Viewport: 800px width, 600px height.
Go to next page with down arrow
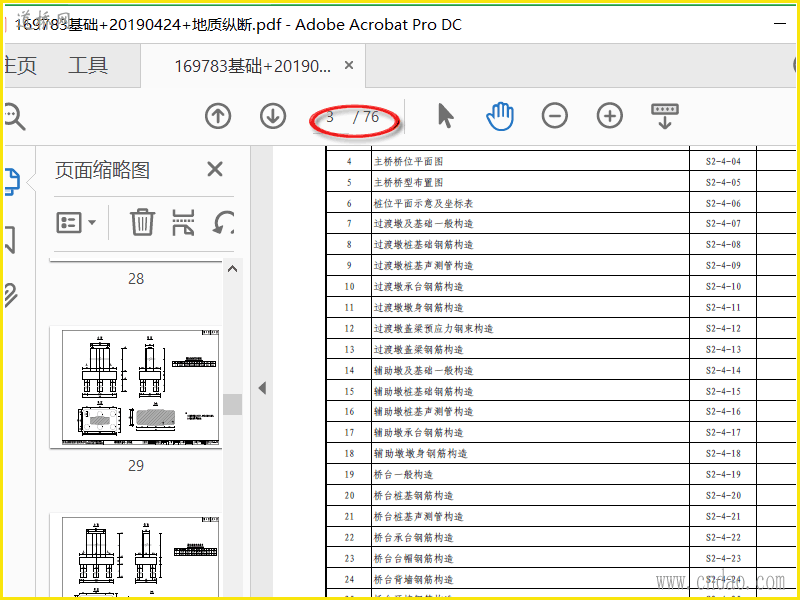(273, 116)
